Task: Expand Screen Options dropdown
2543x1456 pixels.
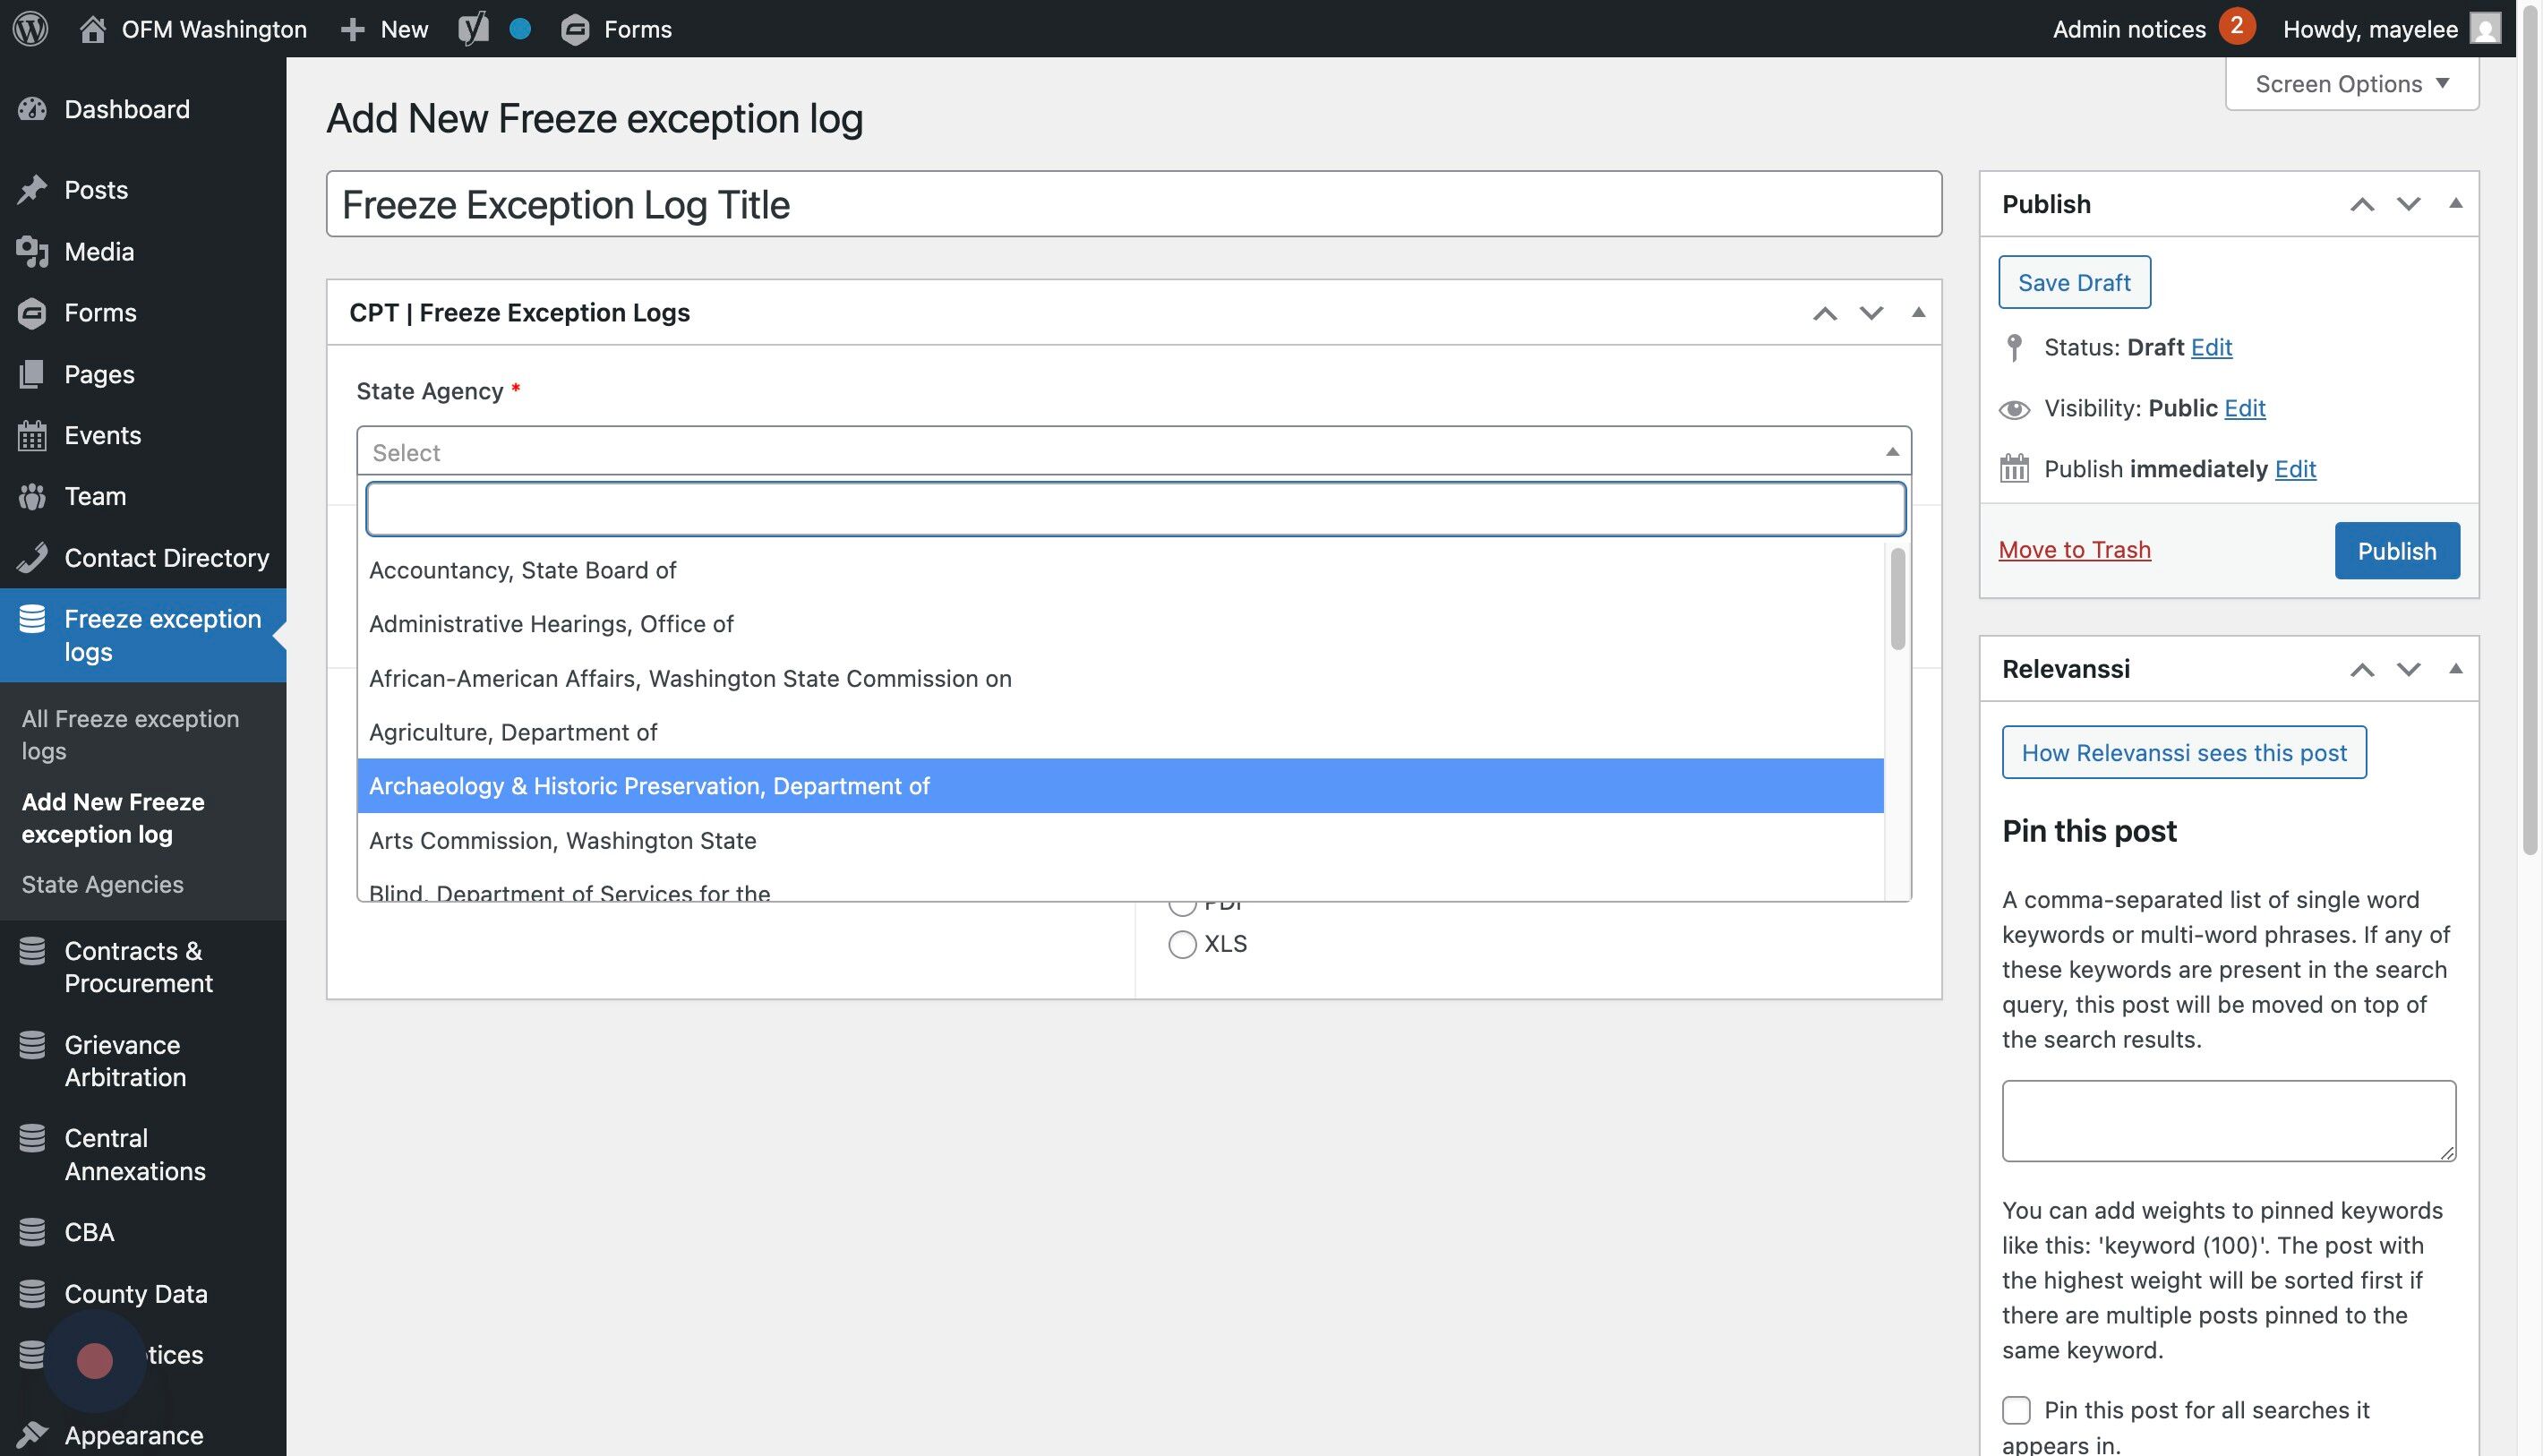Action: click(2351, 84)
